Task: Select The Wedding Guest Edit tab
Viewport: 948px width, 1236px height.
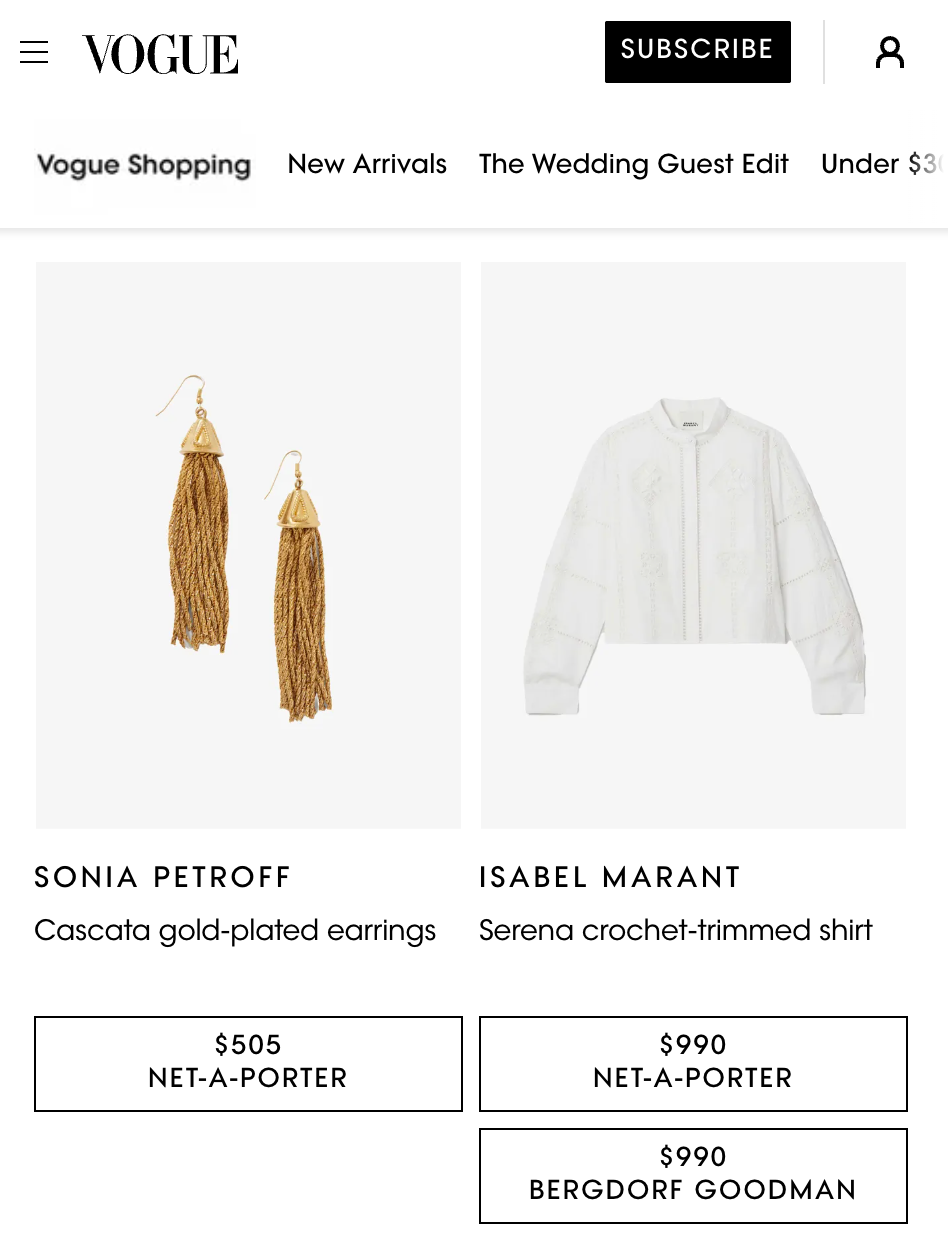Action: point(633,164)
